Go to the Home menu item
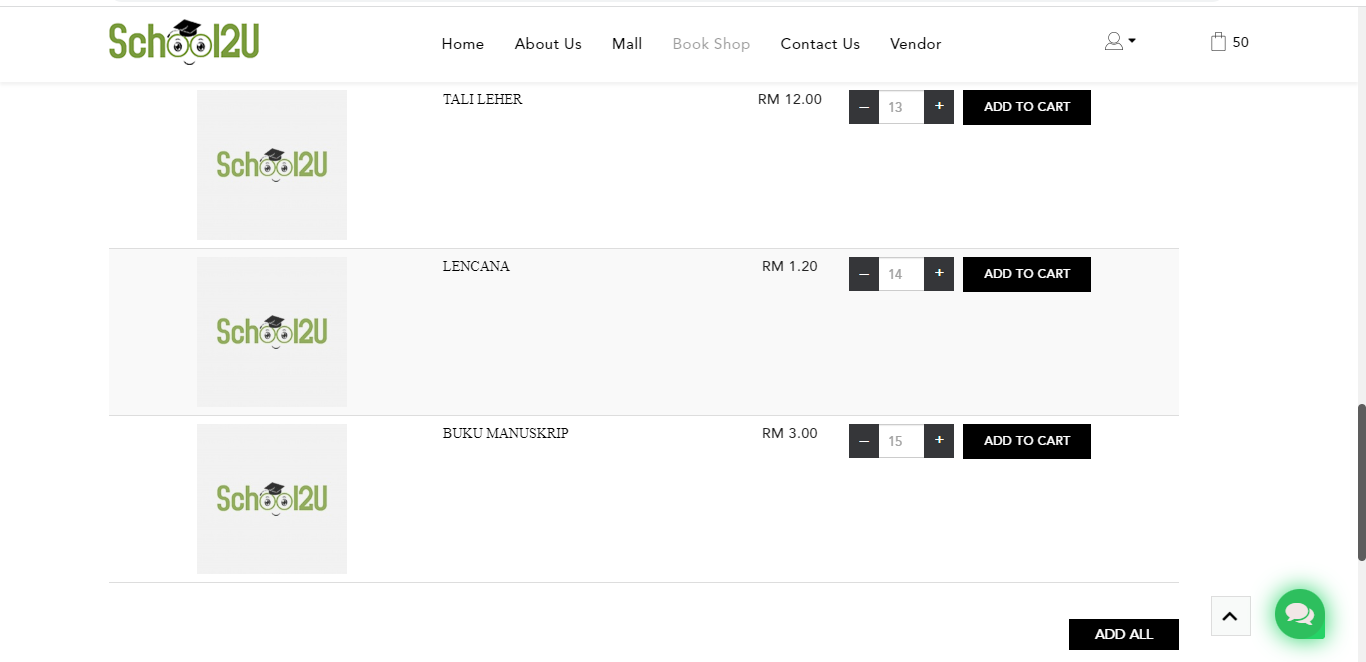1366x662 pixels. point(463,44)
